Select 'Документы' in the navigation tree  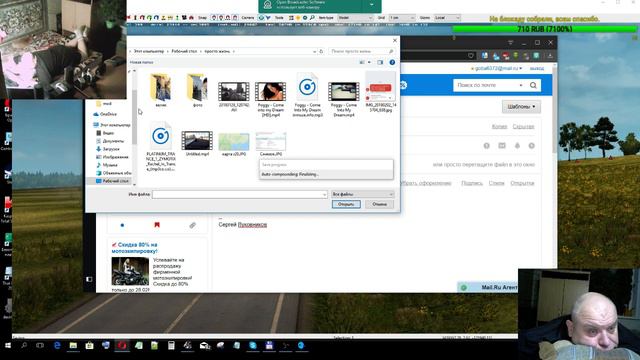(110, 141)
